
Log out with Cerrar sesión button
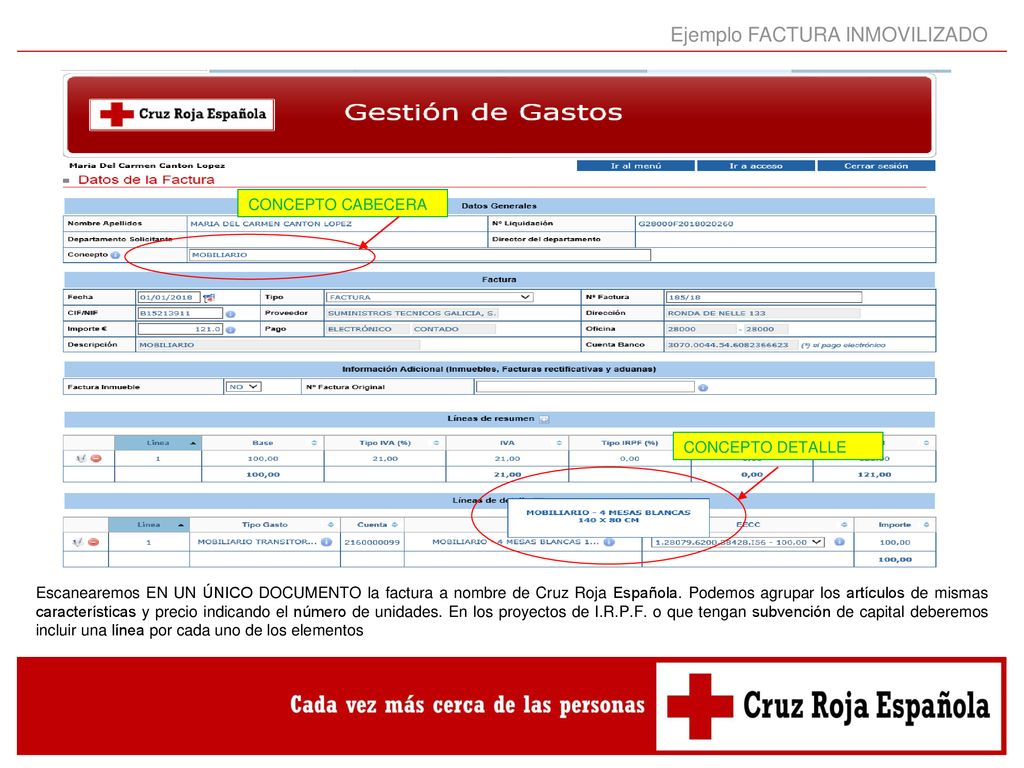(876, 166)
